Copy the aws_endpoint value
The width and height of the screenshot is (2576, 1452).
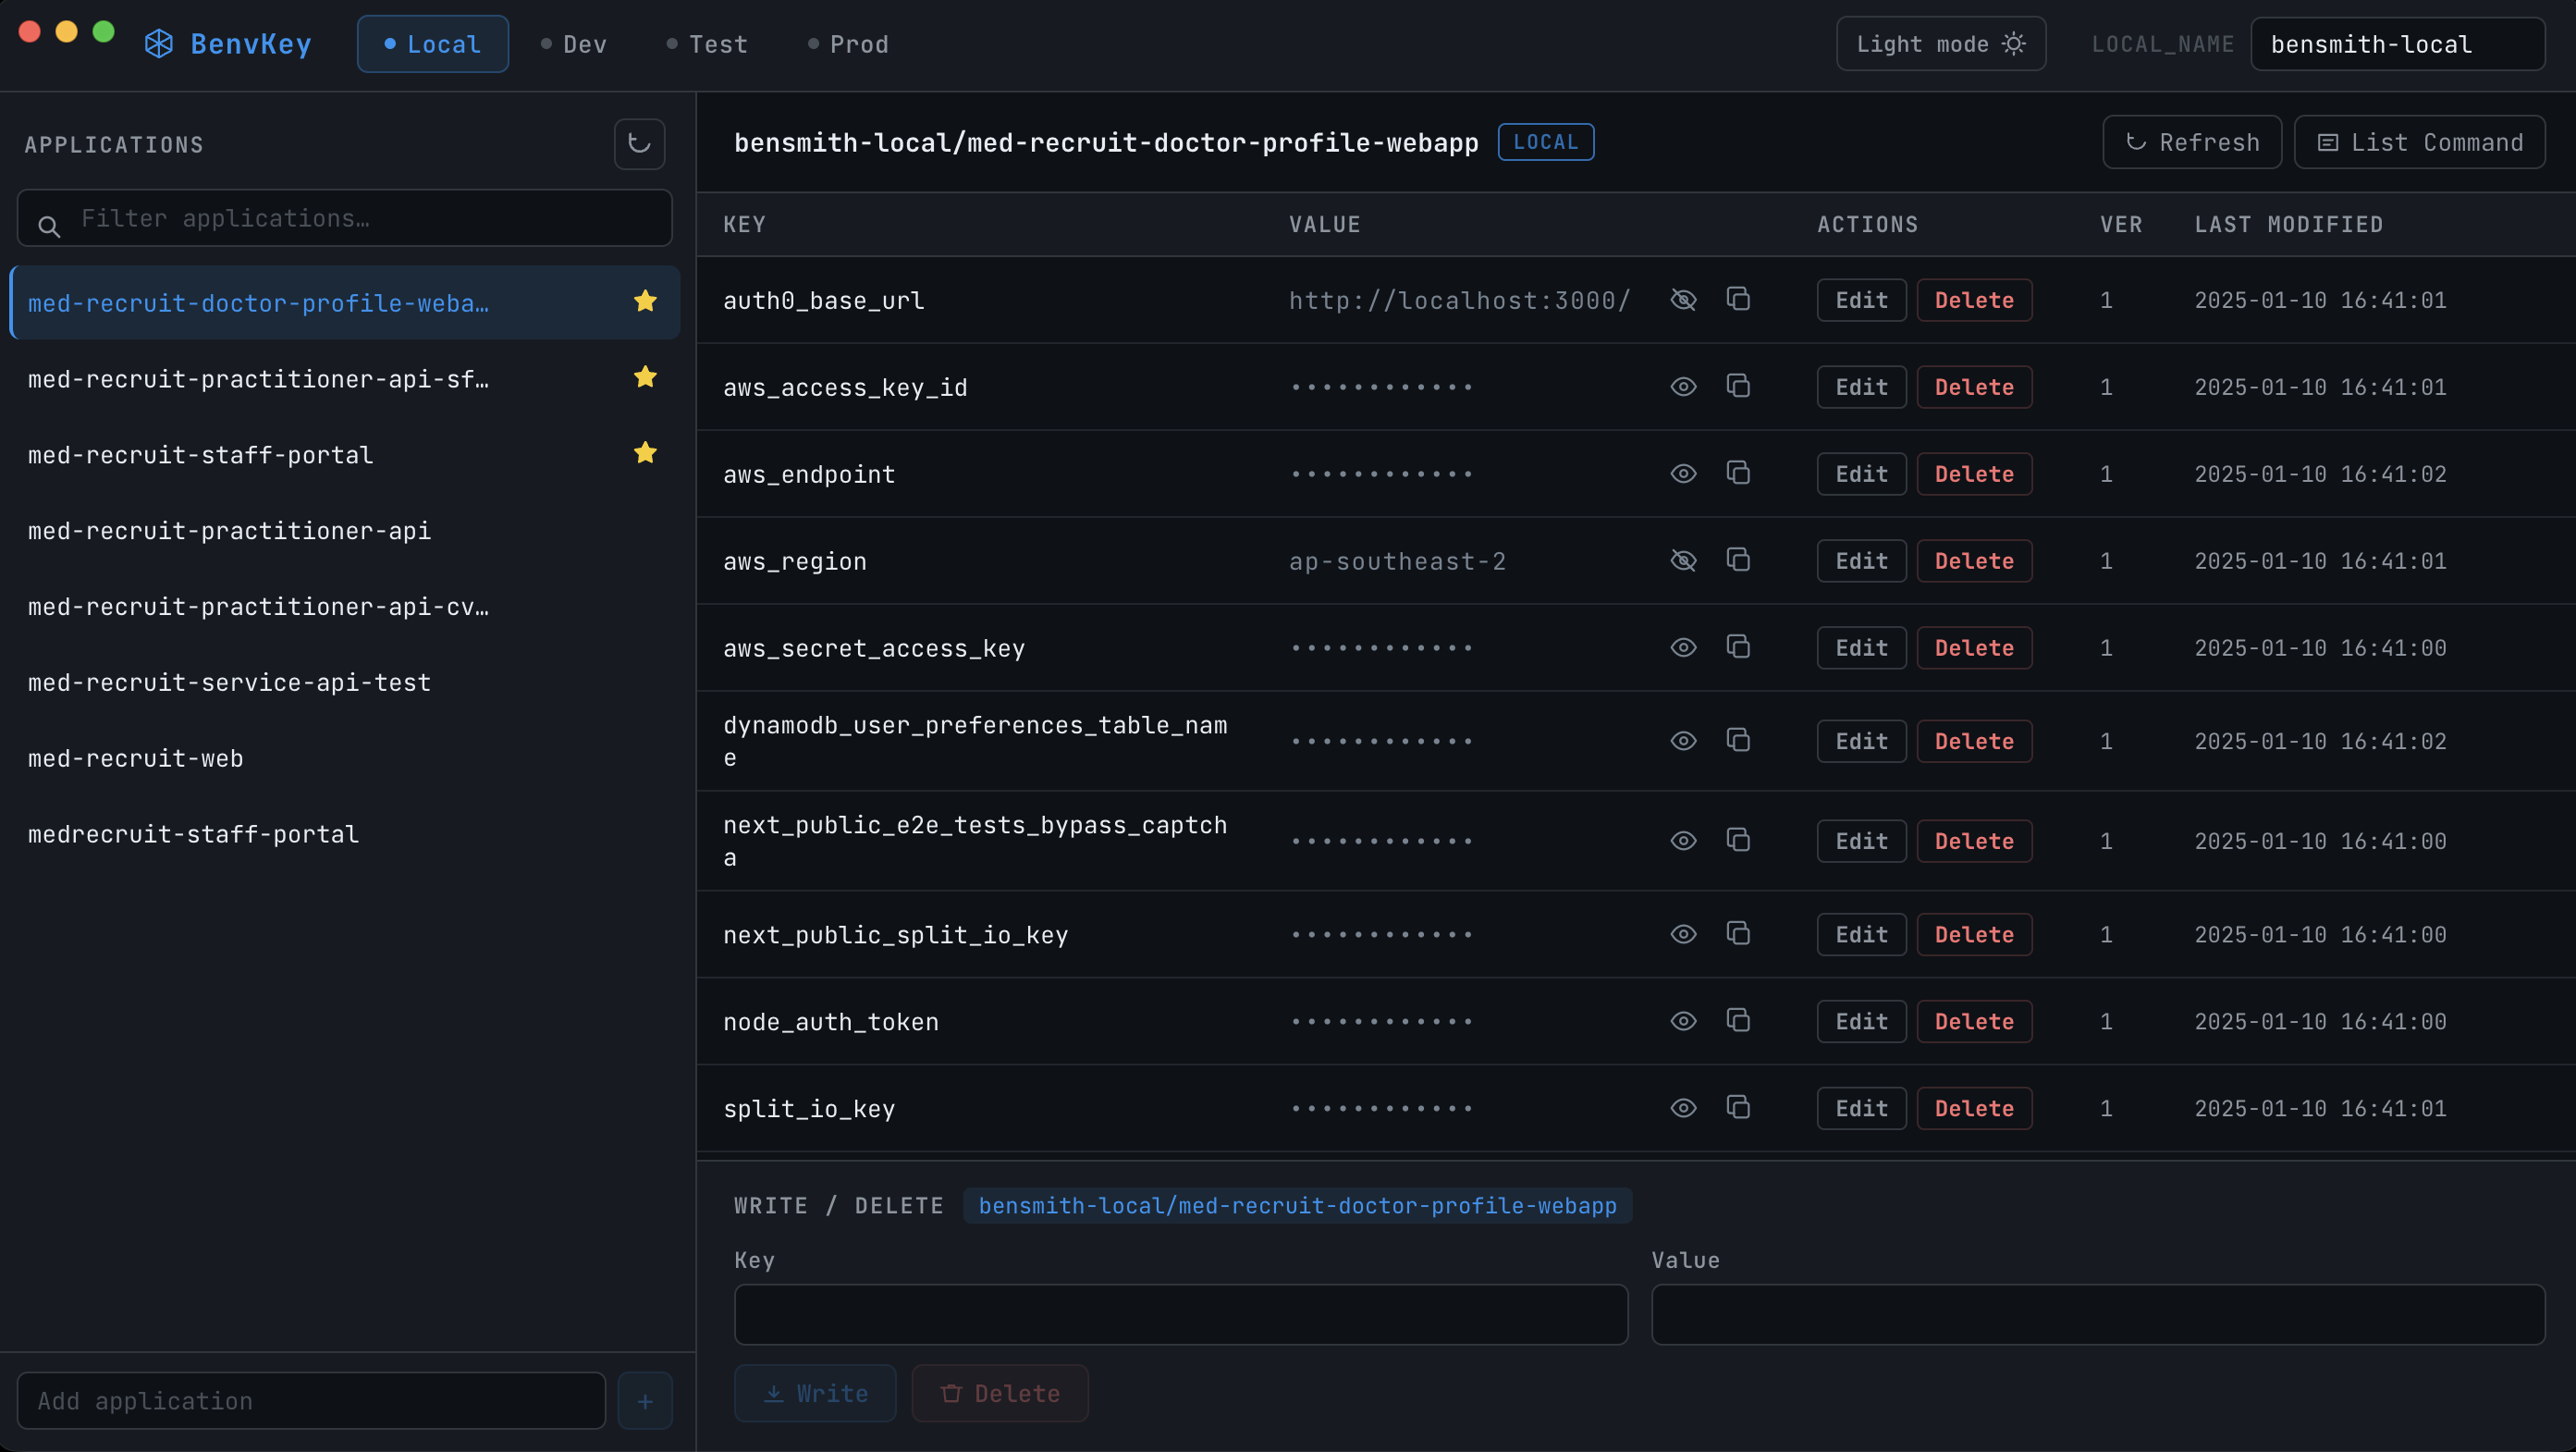1738,473
